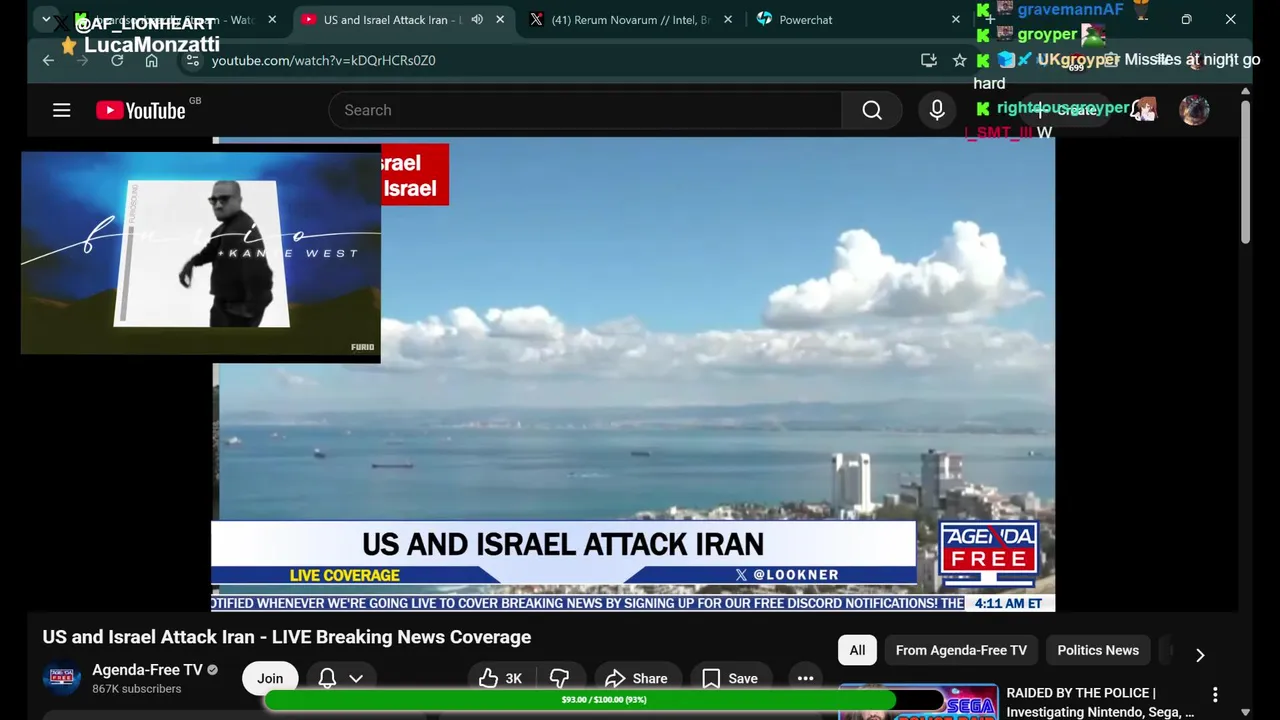Click gravemannAF chat username
Screen dimensions: 1280x720
[x=1070, y=10]
